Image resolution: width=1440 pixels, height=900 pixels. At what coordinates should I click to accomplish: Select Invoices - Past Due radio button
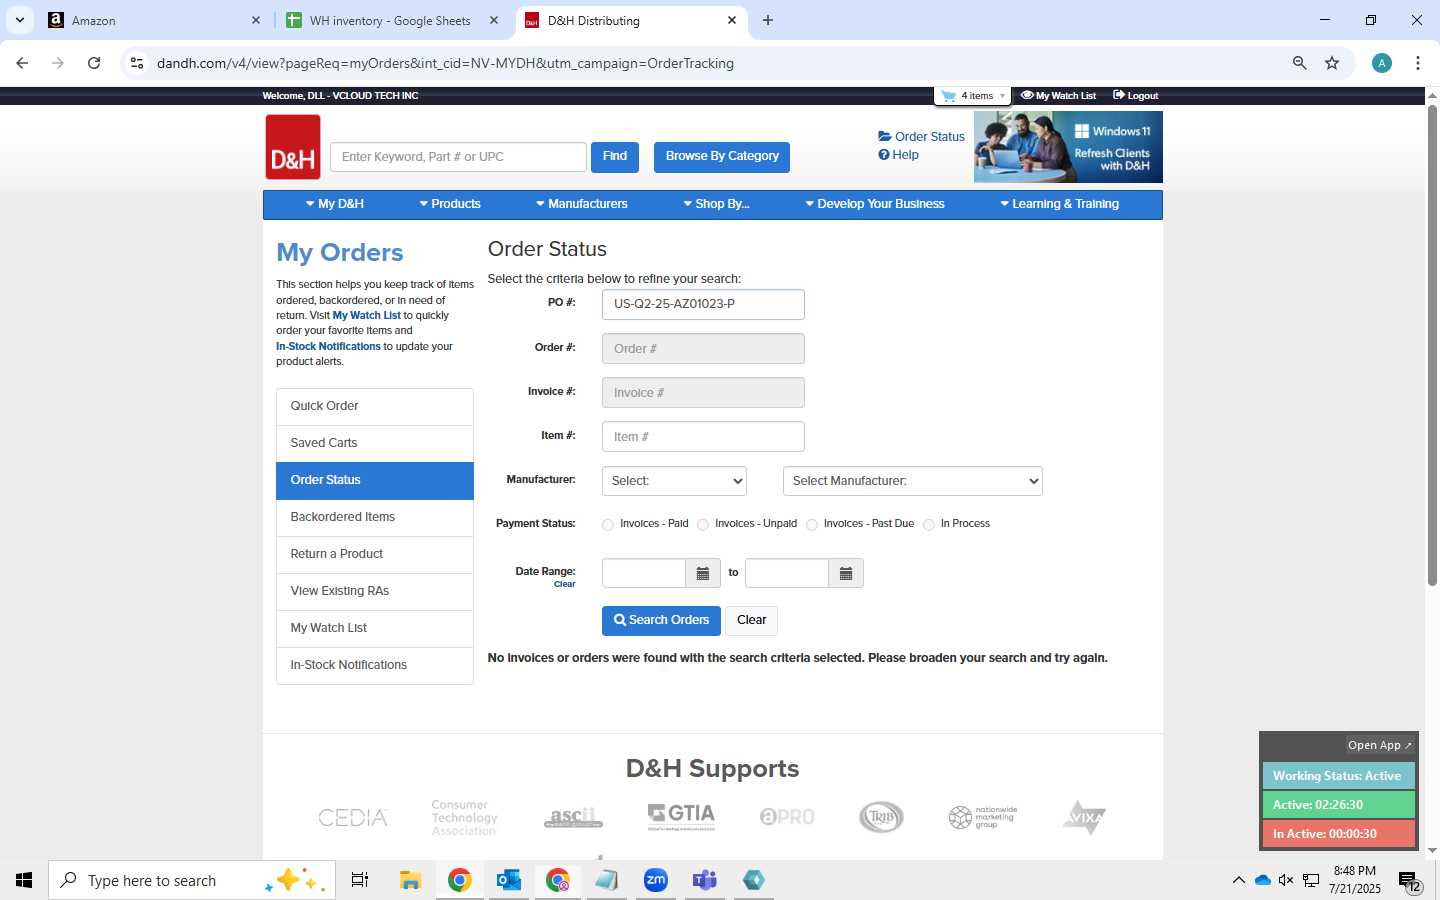pyautogui.click(x=812, y=525)
